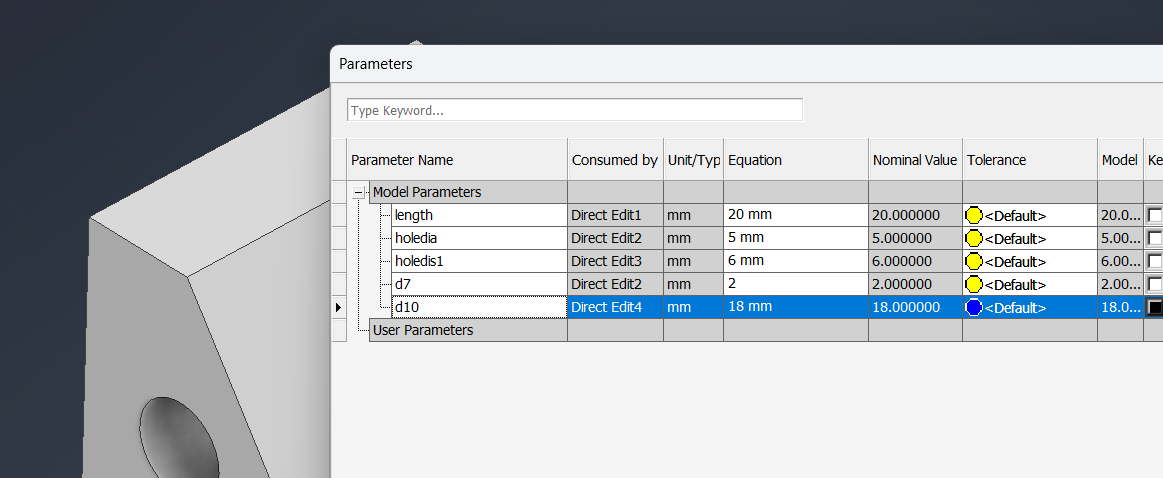Edit the 18 mm equation cell
Screen dimensions: 1163x478
[796, 307]
